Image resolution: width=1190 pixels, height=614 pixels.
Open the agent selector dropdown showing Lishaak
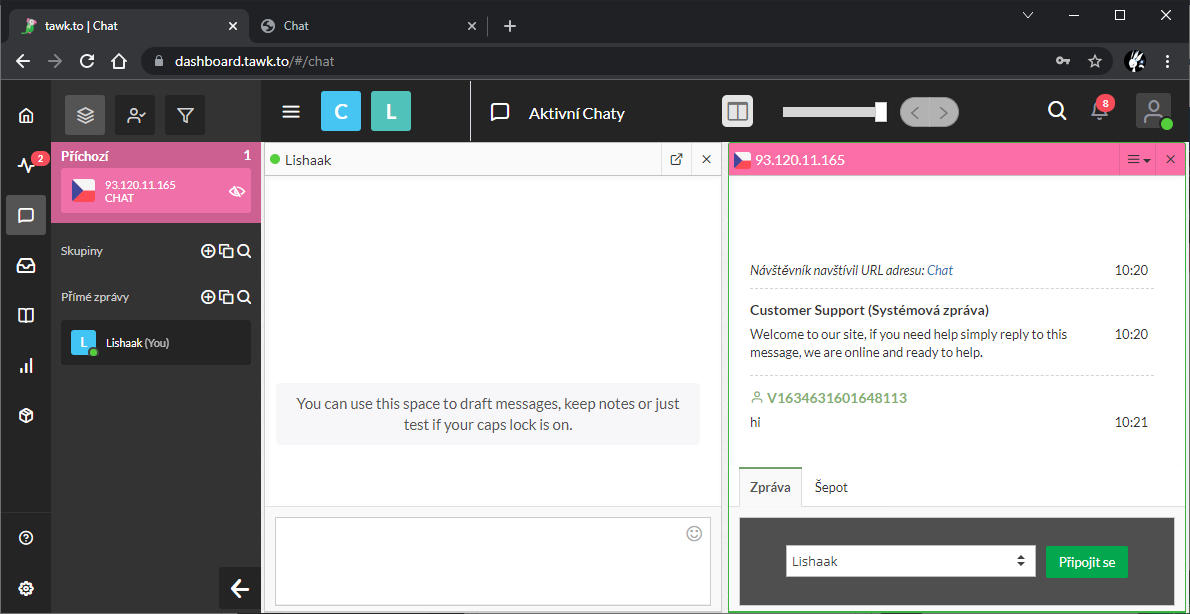pyautogui.click(x=909, y=561)
